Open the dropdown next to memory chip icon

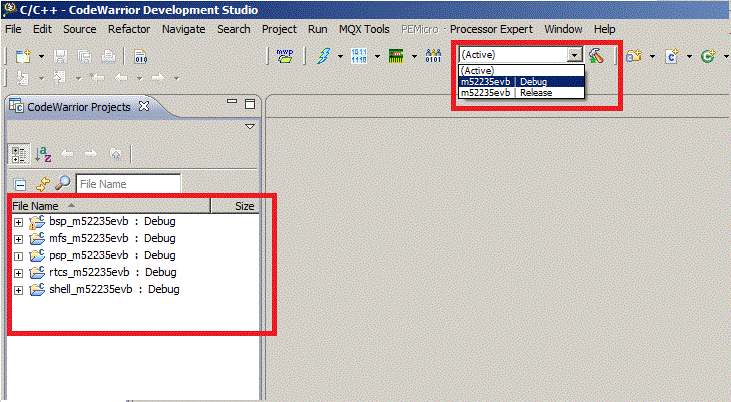pyautogui.click(x=414, y=57)
